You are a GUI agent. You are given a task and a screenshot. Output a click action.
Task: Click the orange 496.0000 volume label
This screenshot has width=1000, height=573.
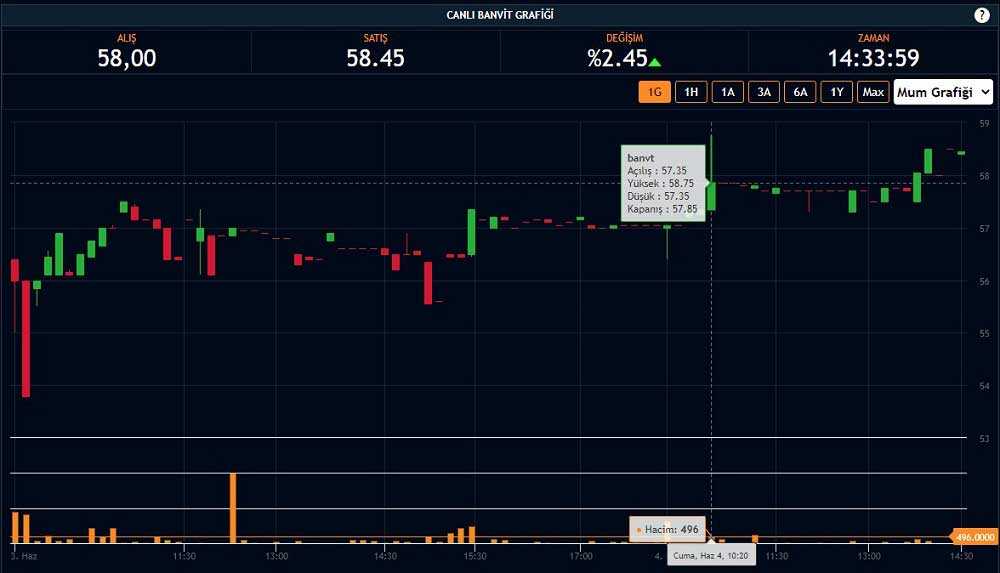(x=974, y=537)
